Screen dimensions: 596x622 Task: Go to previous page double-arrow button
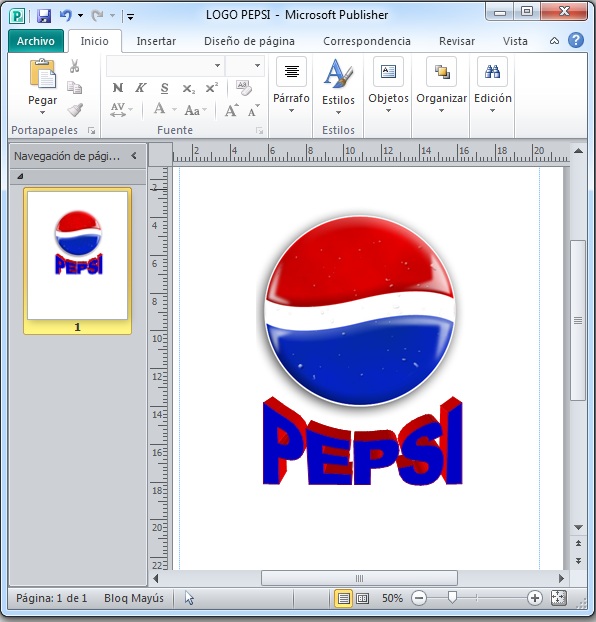tap(578, 543)
